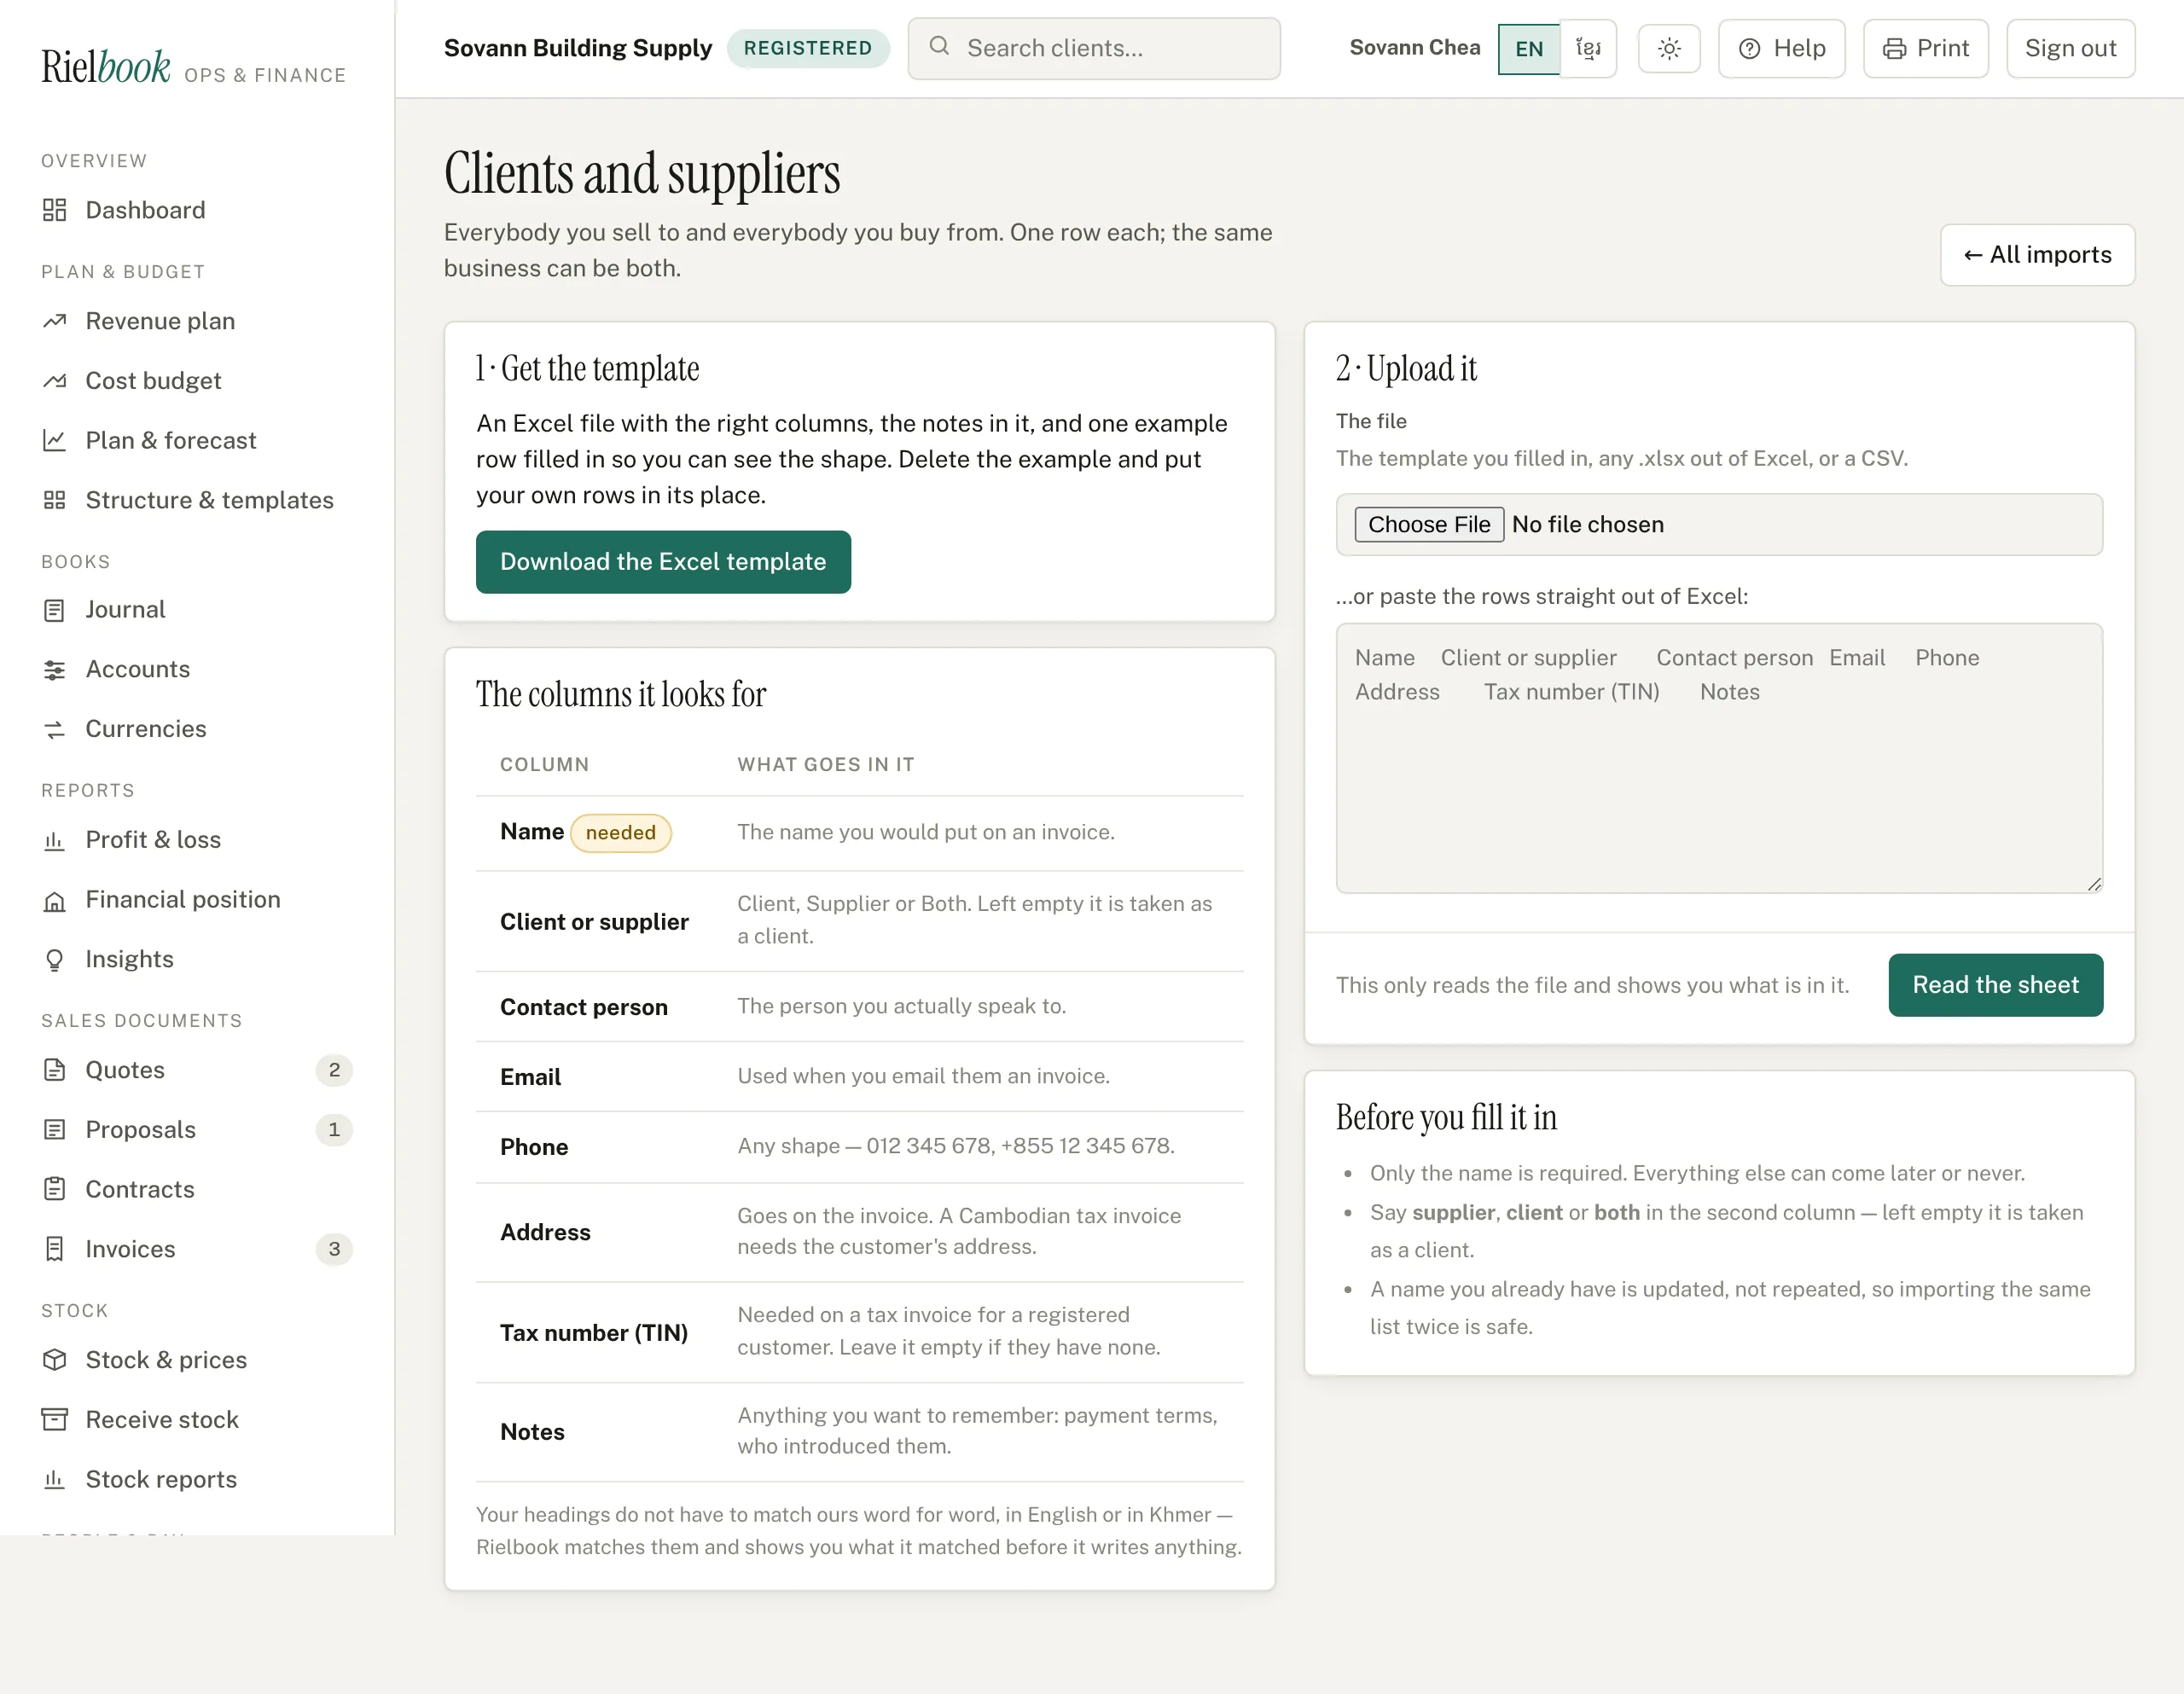Click the 'No file chosen' label
2184x1694 pixels.
[x=1588, y=525]
